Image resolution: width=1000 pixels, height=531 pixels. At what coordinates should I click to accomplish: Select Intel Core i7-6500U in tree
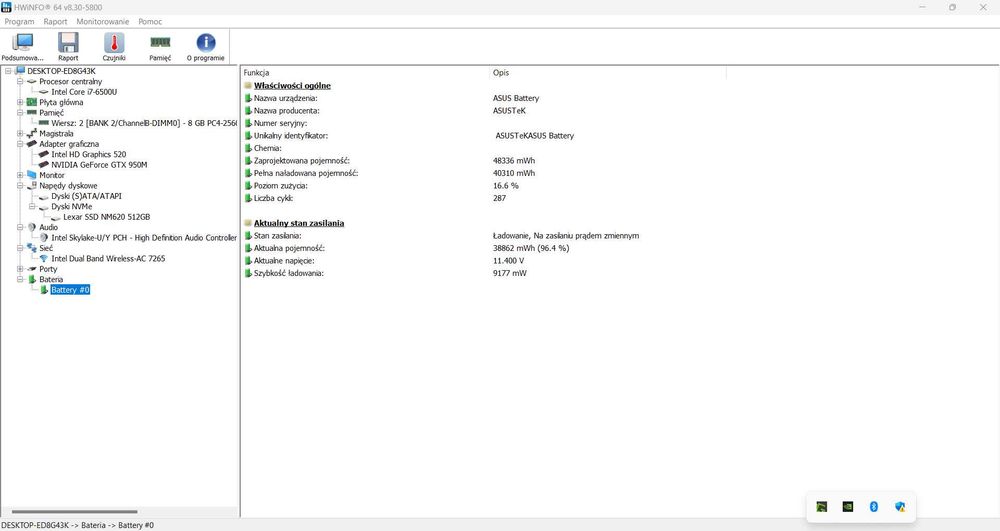pyautogui.click(x=84, y=92)
